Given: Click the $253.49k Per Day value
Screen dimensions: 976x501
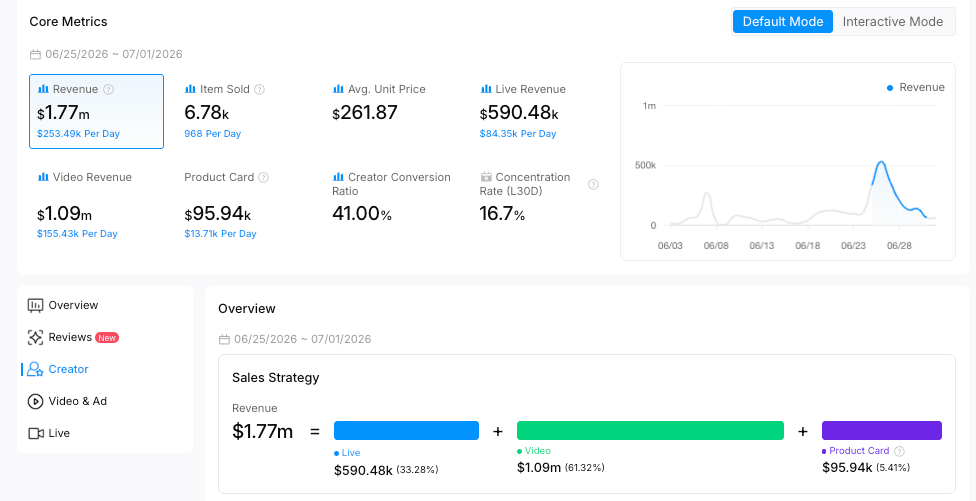Looking at the screenshot, I should coord(78,134).
